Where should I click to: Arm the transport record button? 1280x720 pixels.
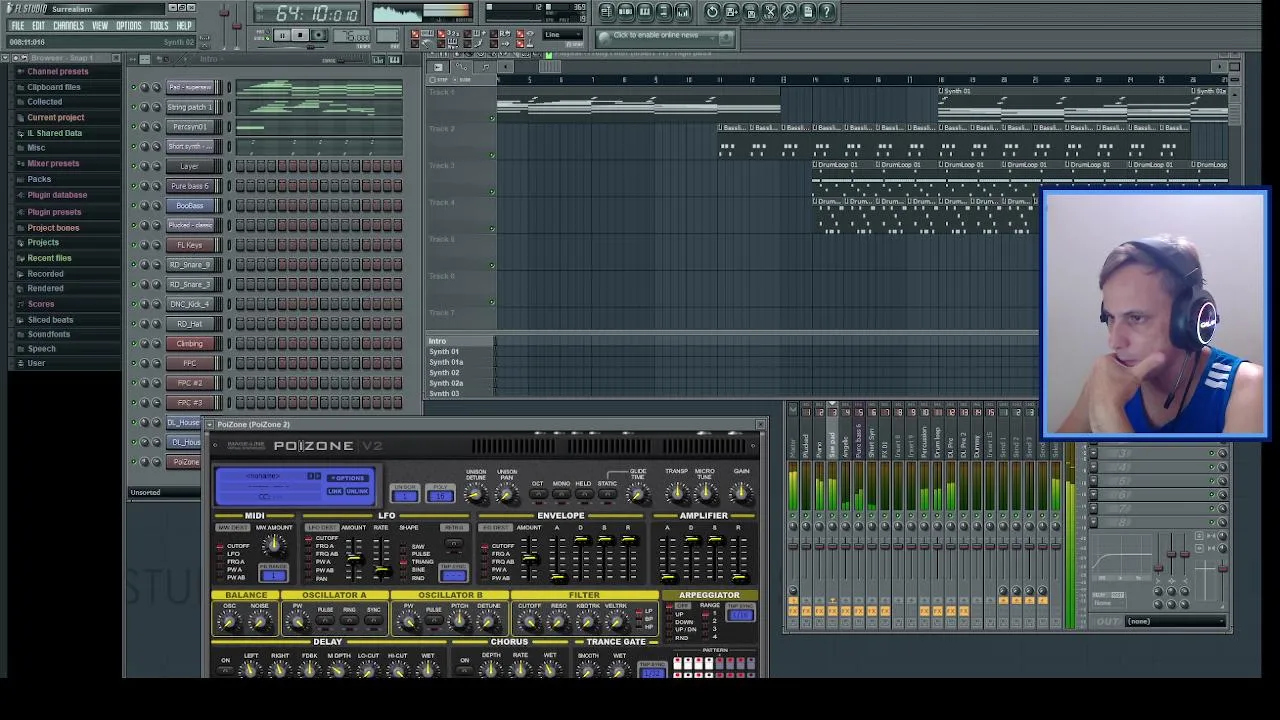click(318, 36)
